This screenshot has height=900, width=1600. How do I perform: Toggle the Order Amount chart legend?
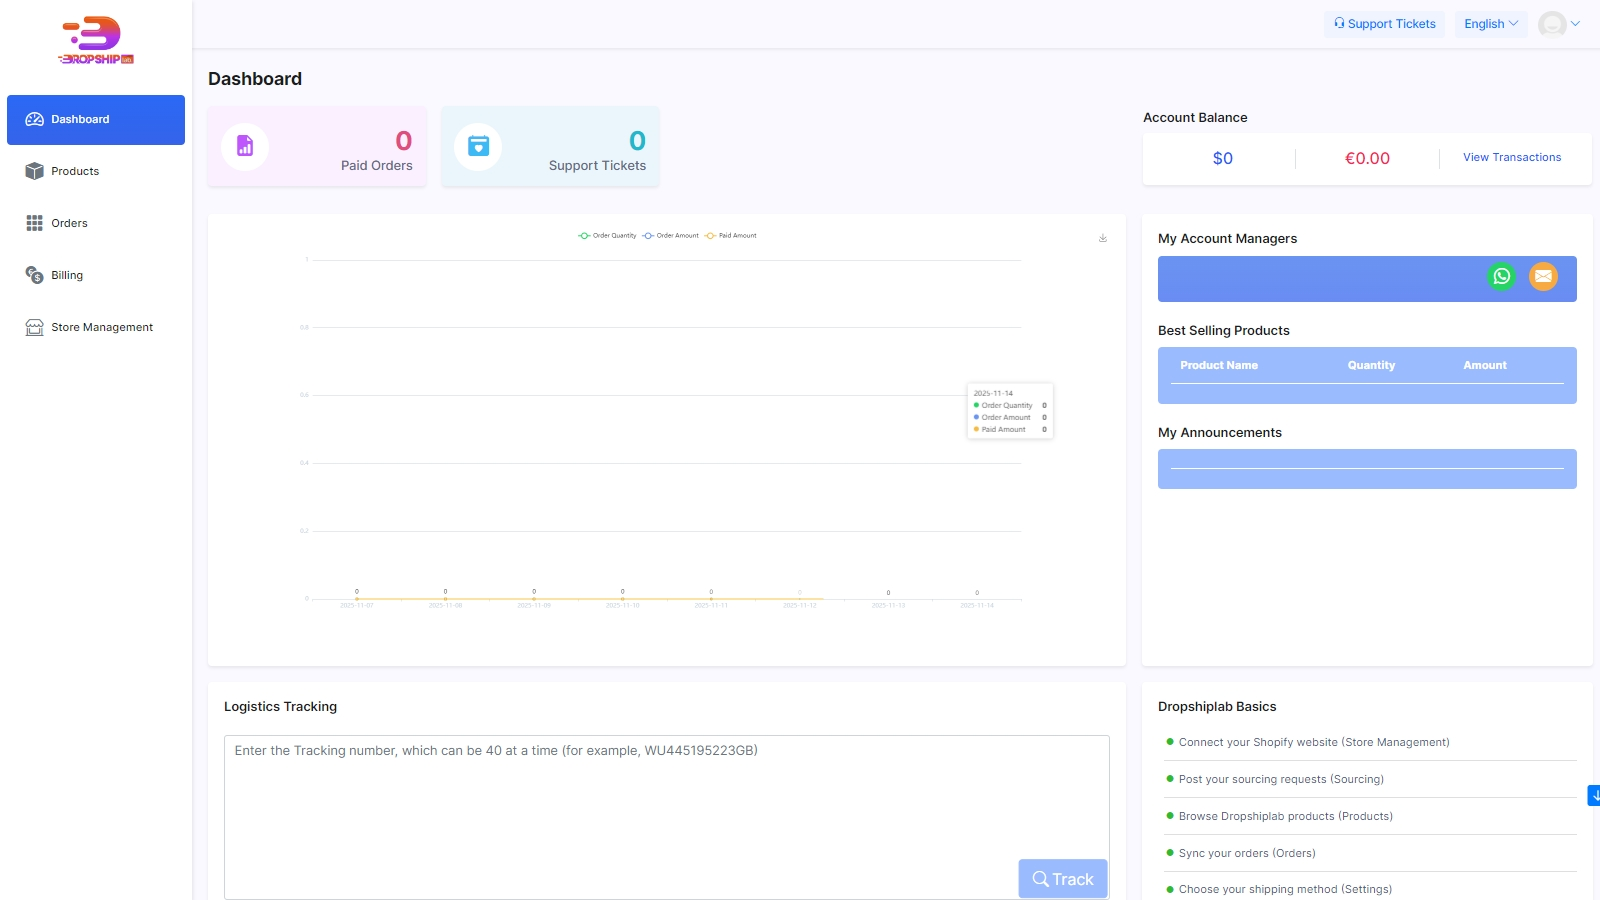[x=670, y=236]
